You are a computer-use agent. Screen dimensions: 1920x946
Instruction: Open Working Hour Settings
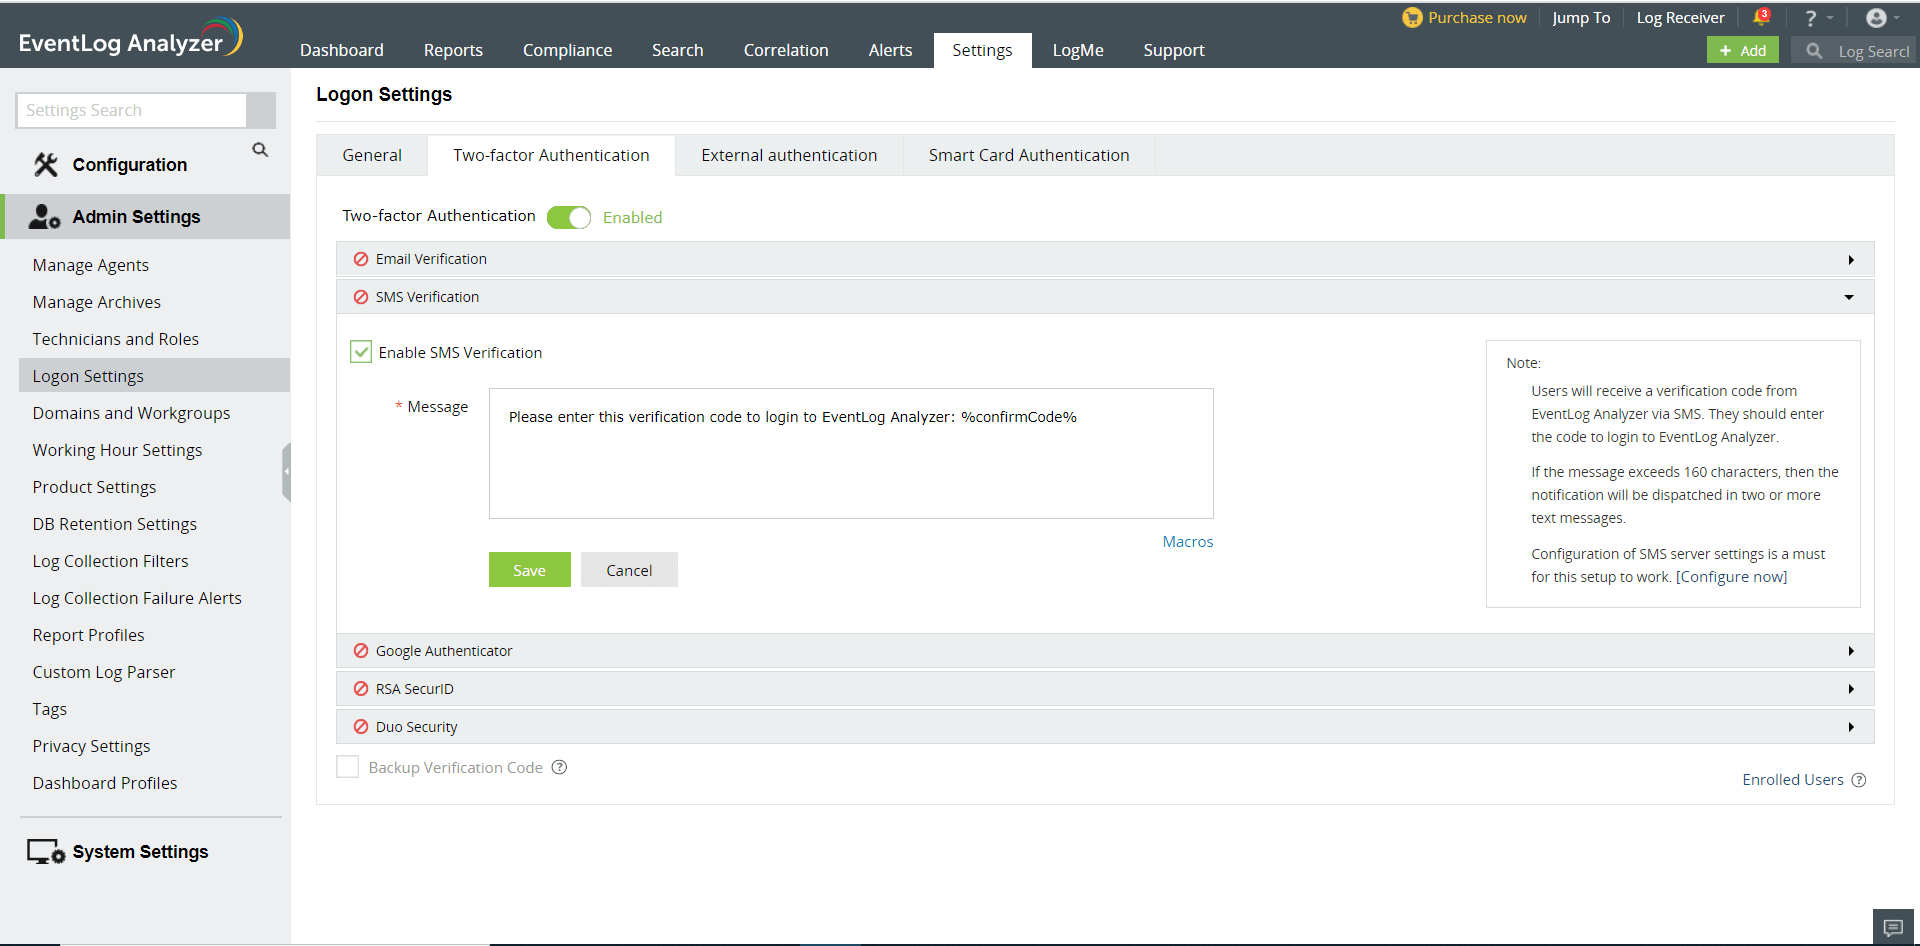(x=117, y=450)
